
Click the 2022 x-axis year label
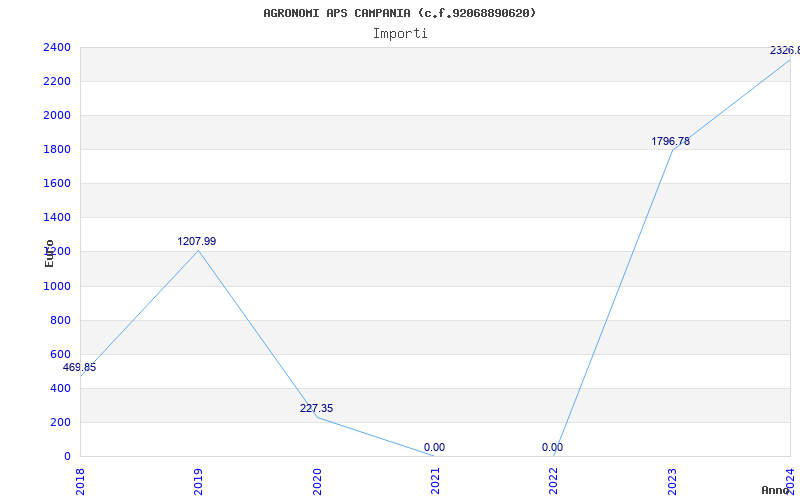554,482
